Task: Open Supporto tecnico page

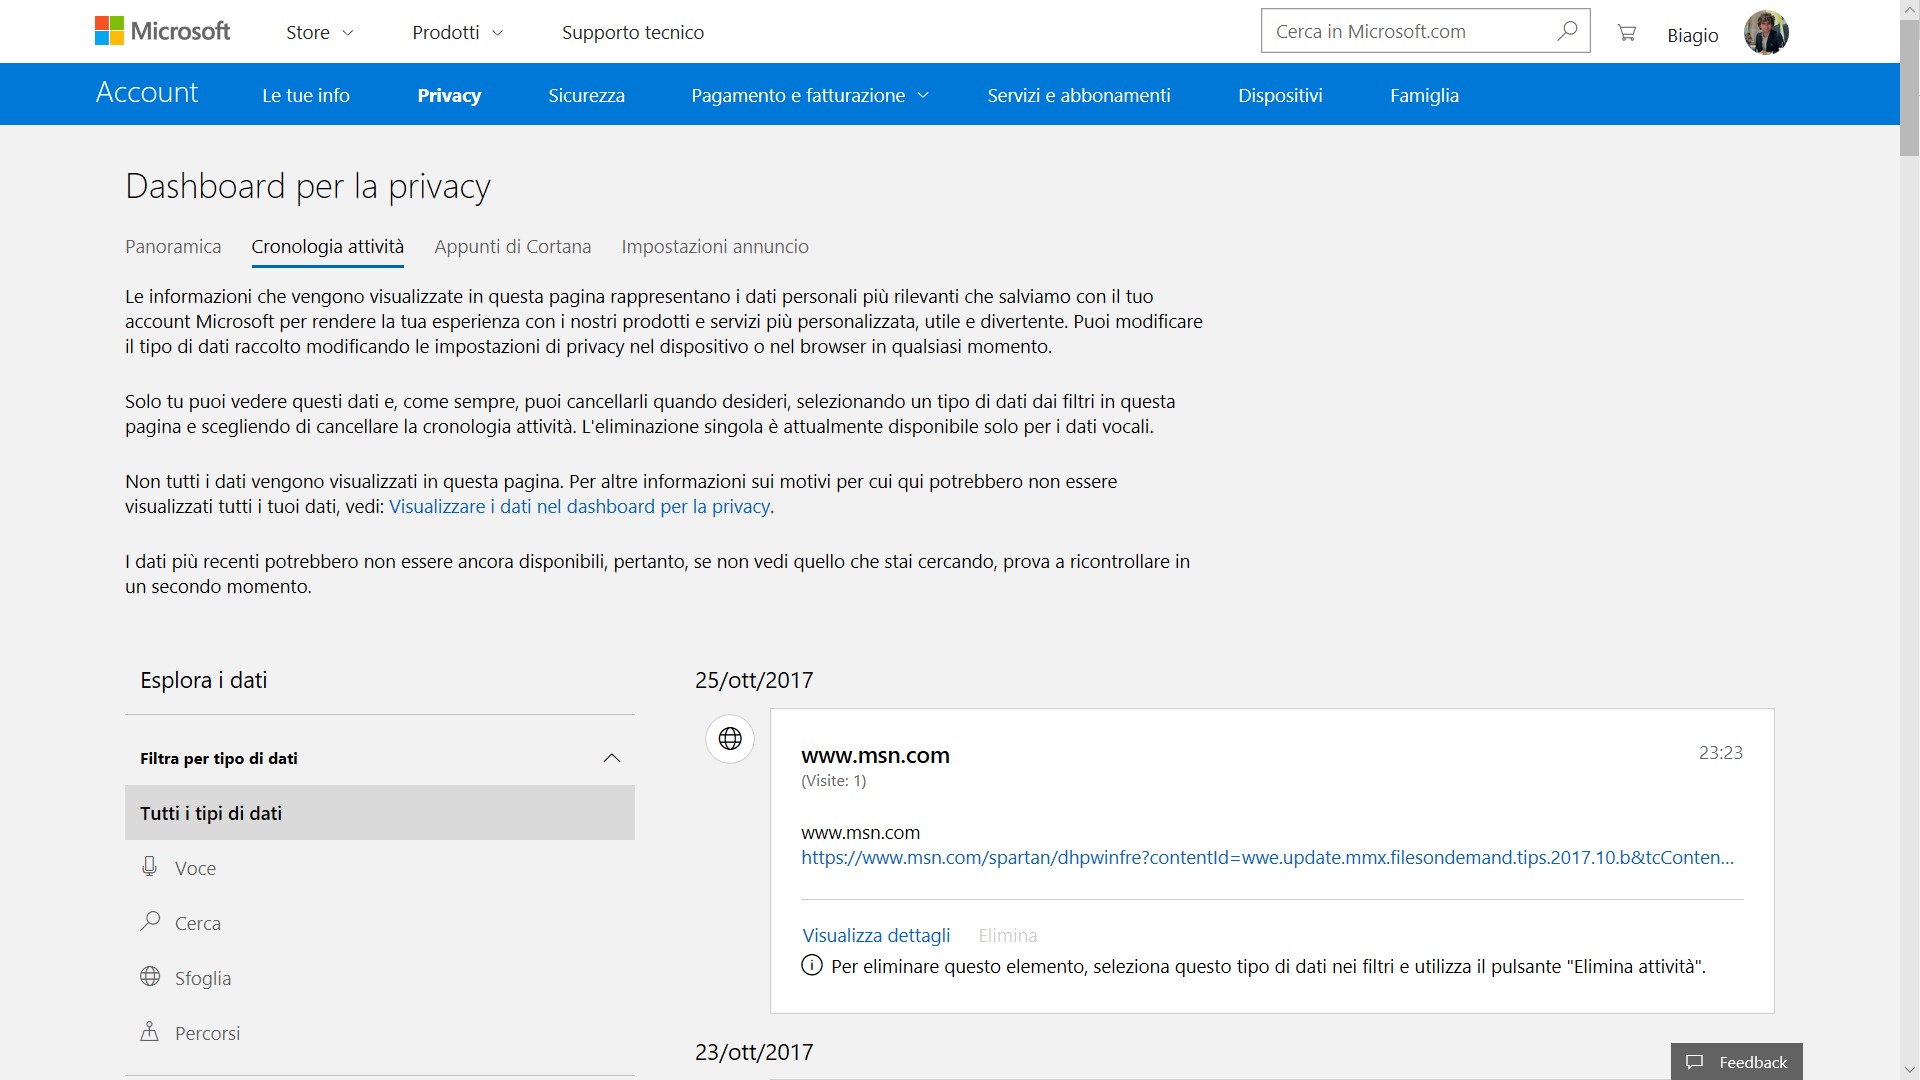Action: (x=633, y=33)
